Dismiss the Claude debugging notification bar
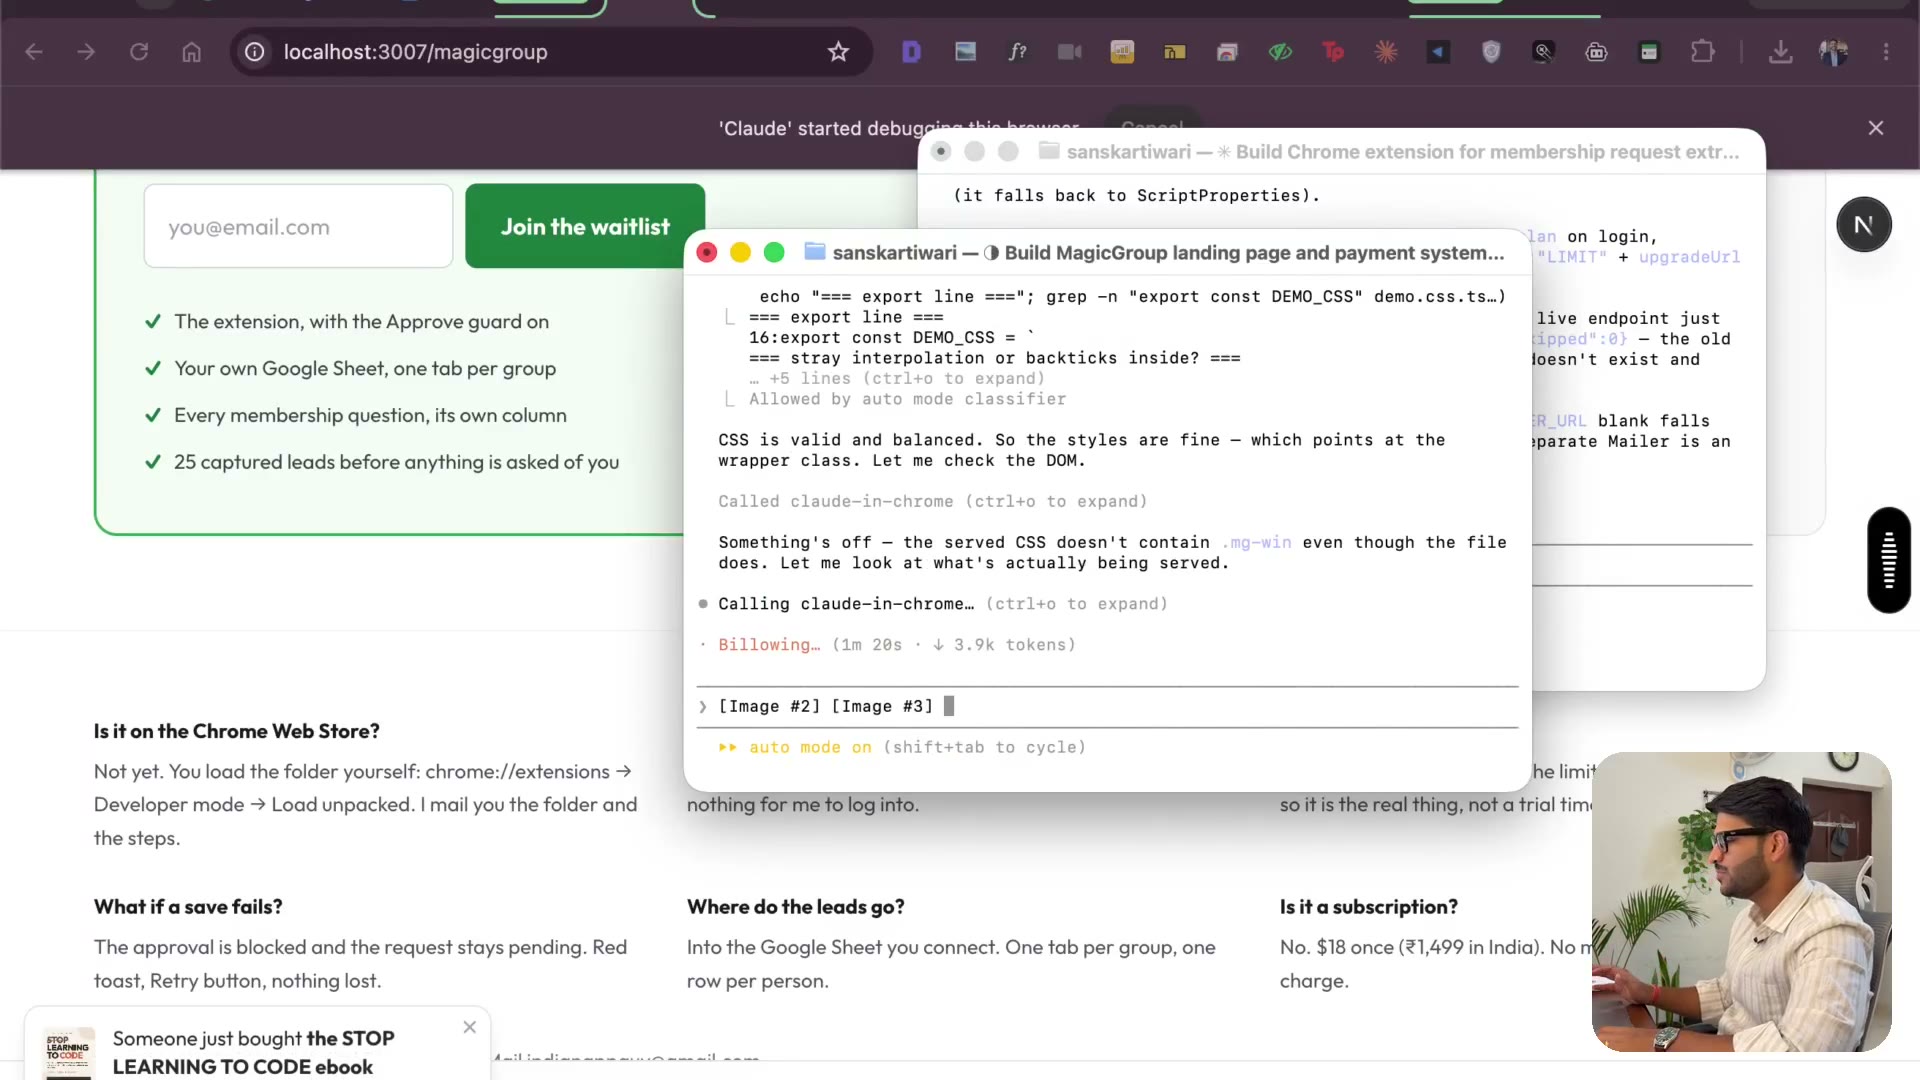The image size is (1920, 1080). (x=1876, y=128)
